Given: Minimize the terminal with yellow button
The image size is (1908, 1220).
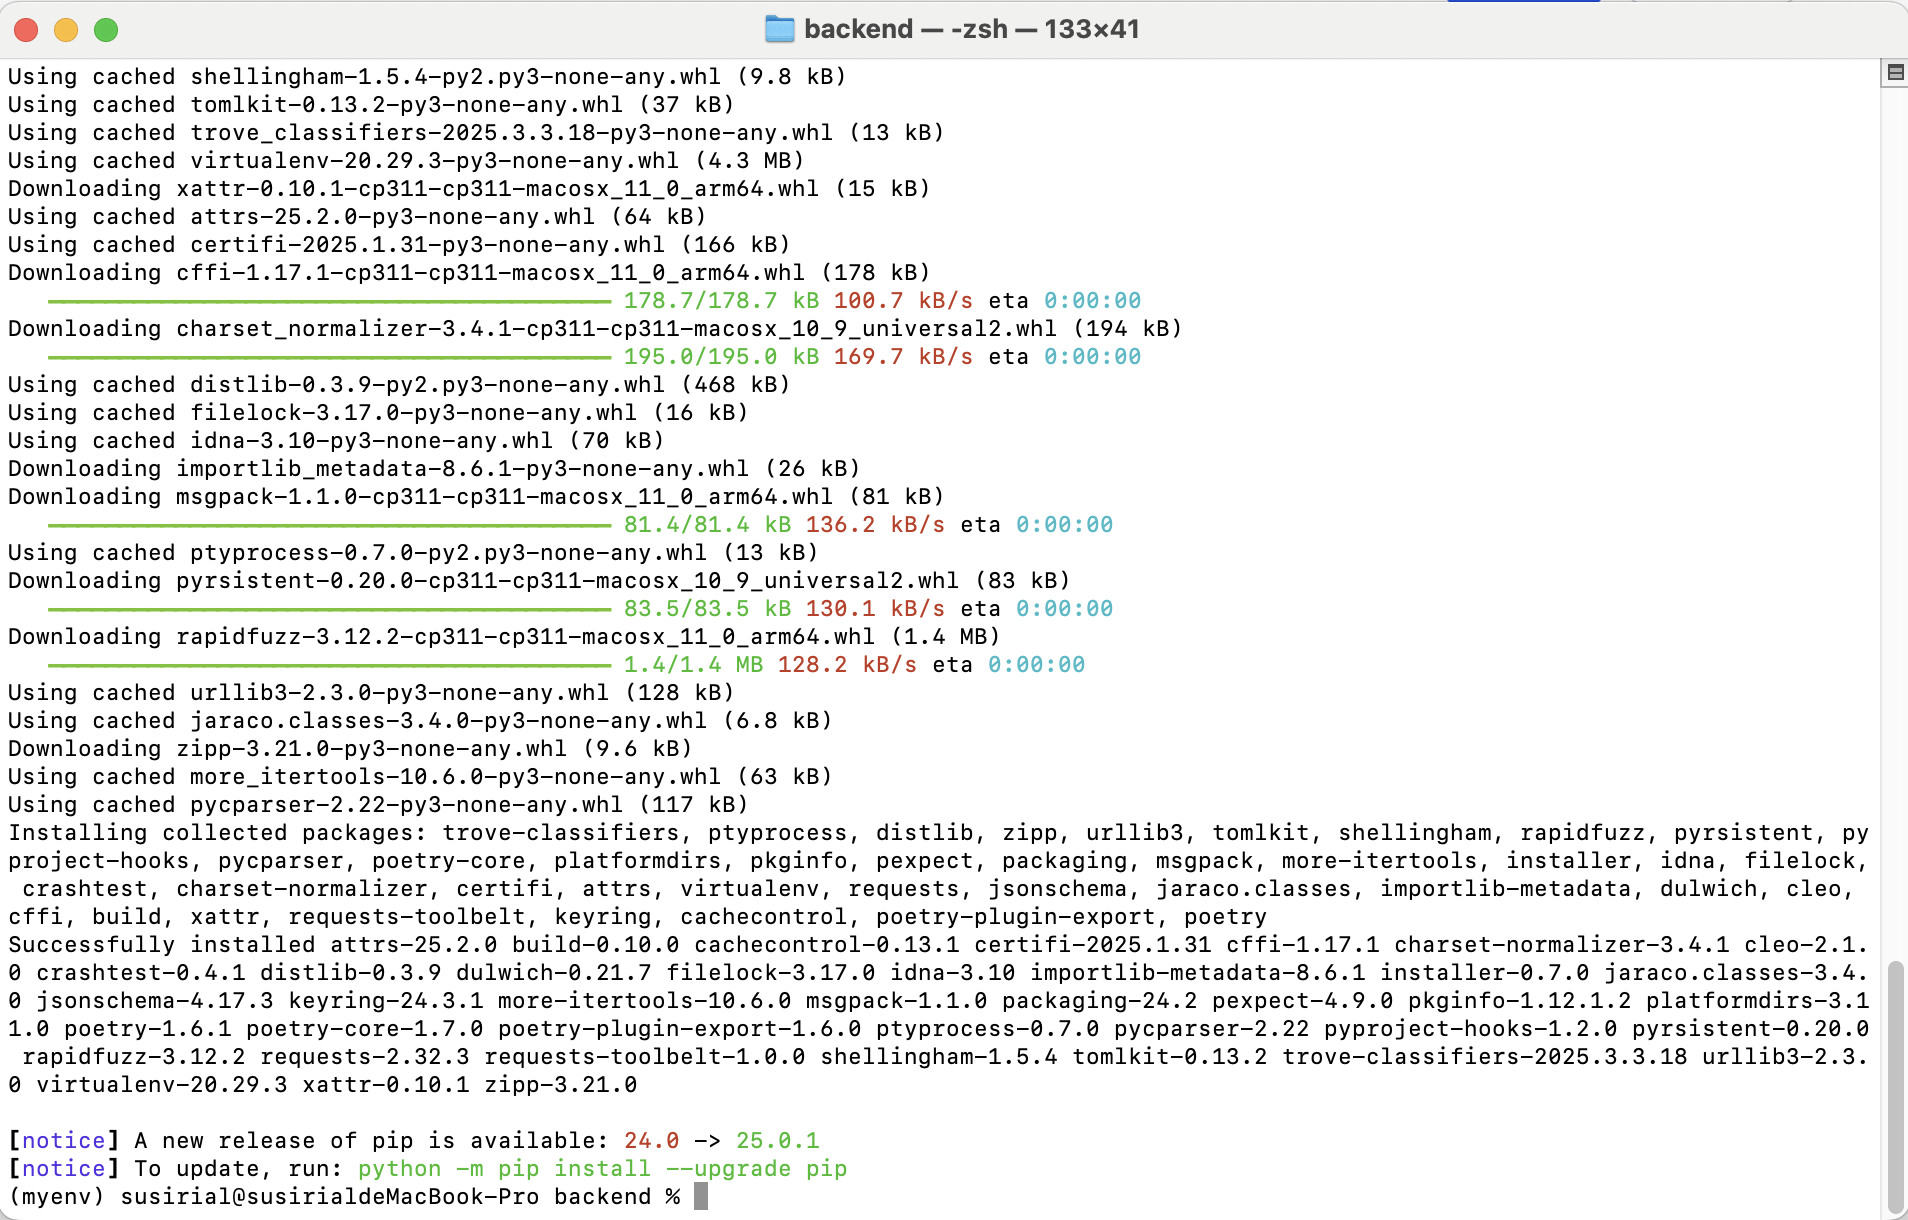Looking at the screenshot, I should [x=66, y=30].
